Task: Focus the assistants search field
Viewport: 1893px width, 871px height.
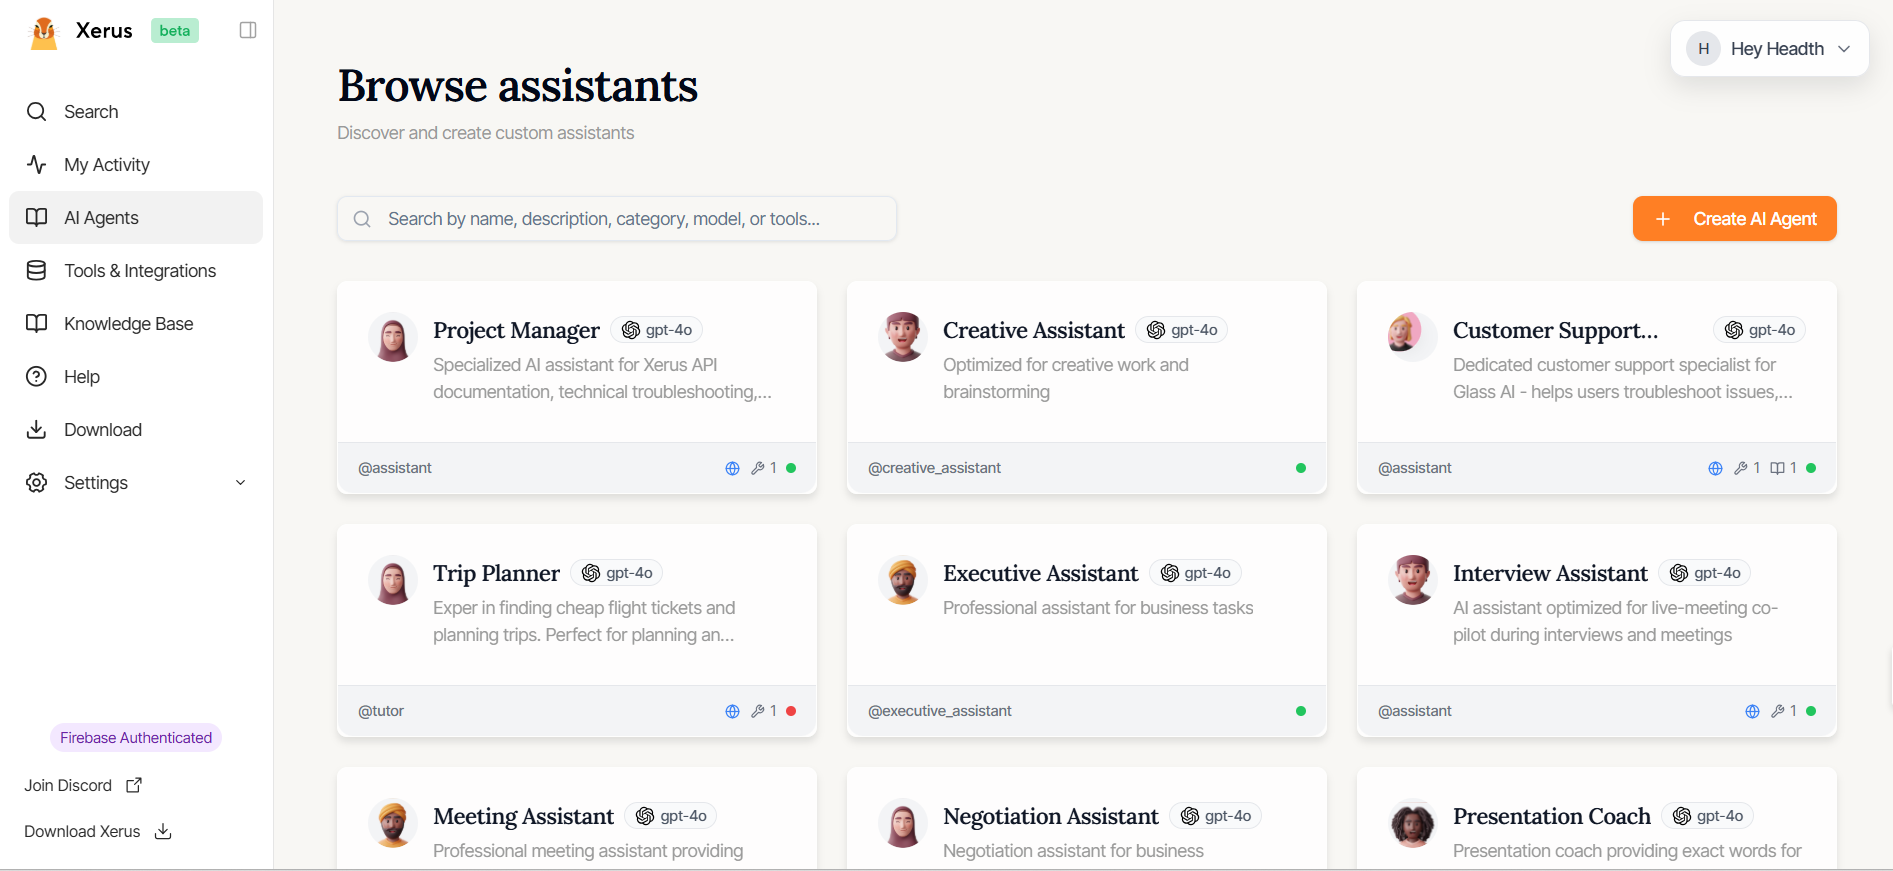Action: (617, 219)
